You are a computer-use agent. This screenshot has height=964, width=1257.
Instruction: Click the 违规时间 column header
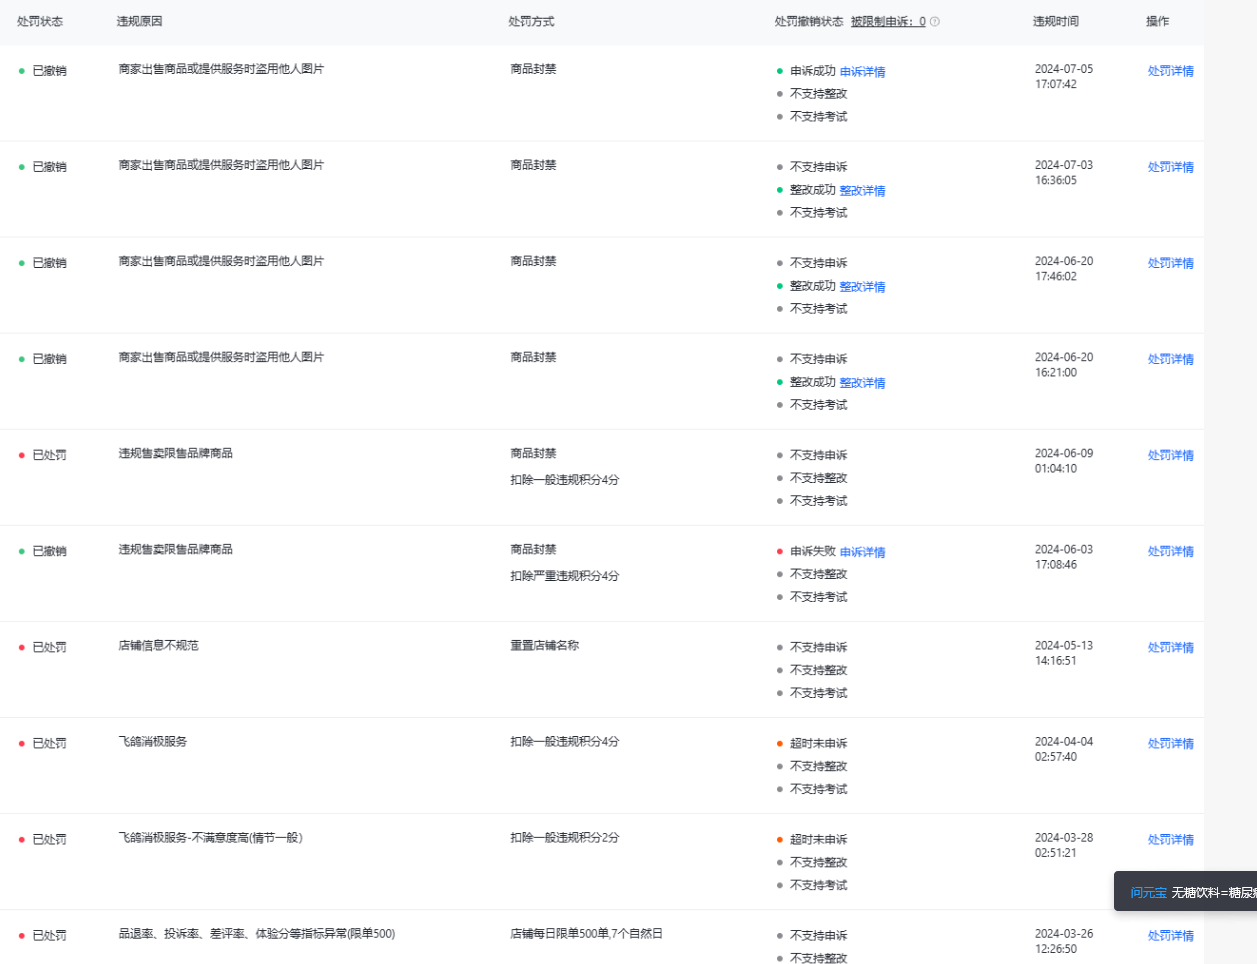[1055, 22]
